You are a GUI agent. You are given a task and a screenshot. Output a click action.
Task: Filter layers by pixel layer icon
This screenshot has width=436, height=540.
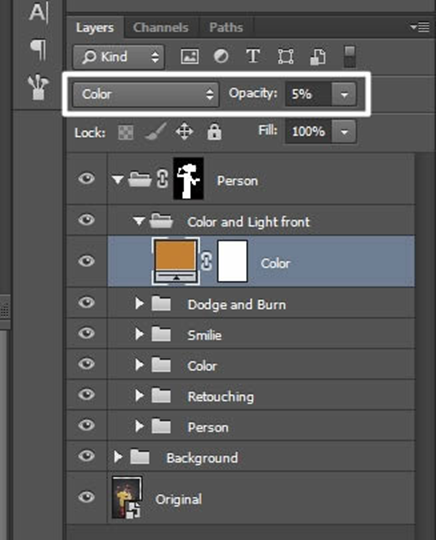tap(190, 56)
